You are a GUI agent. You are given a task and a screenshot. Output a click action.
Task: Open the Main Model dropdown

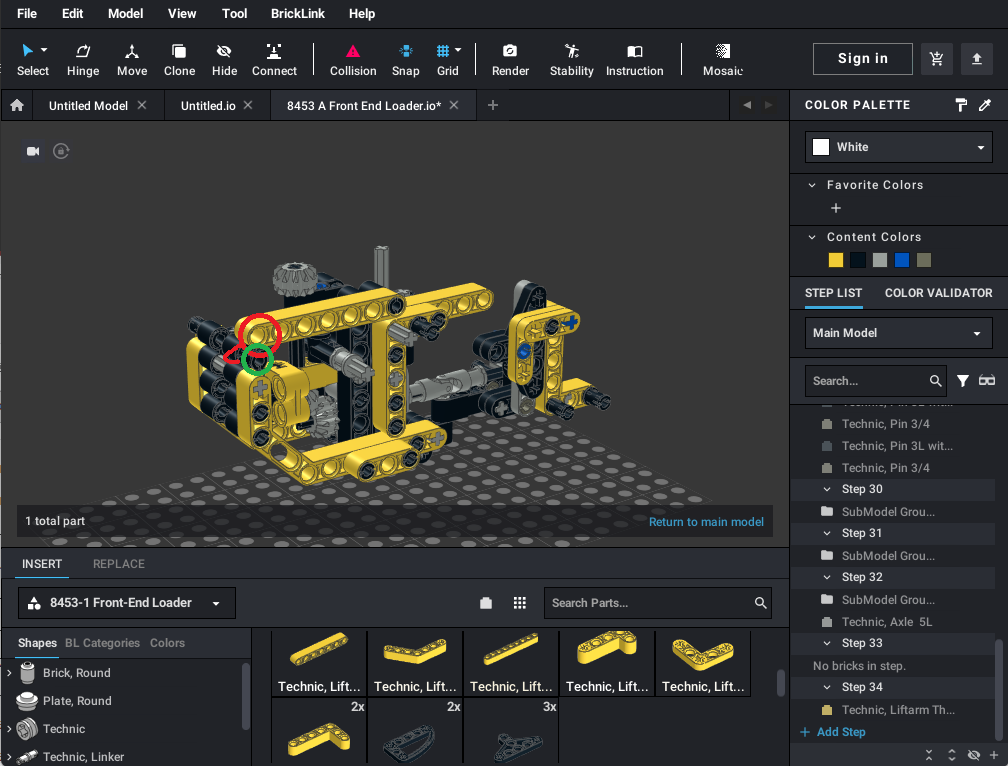[x=899, y=333]
